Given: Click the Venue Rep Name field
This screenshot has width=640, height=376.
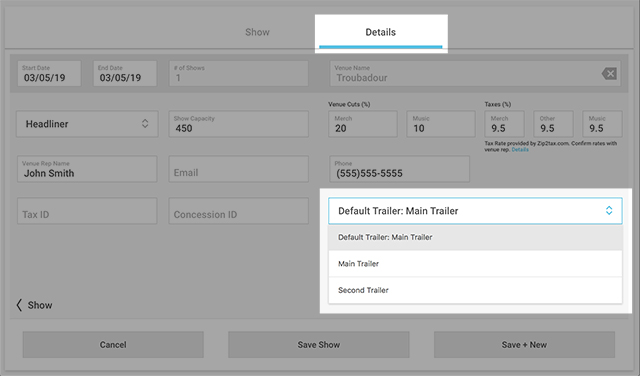Looking at the screenshot, I should (87, 169).
